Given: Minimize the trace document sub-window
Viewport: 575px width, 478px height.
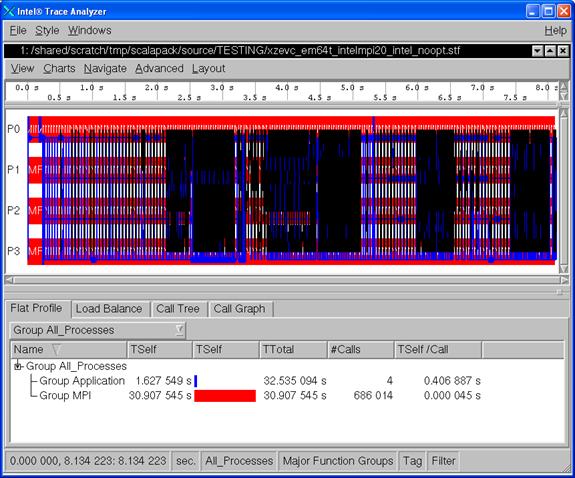Looking at the screenshot, I should pyautogui.click(x=537, y=51).
